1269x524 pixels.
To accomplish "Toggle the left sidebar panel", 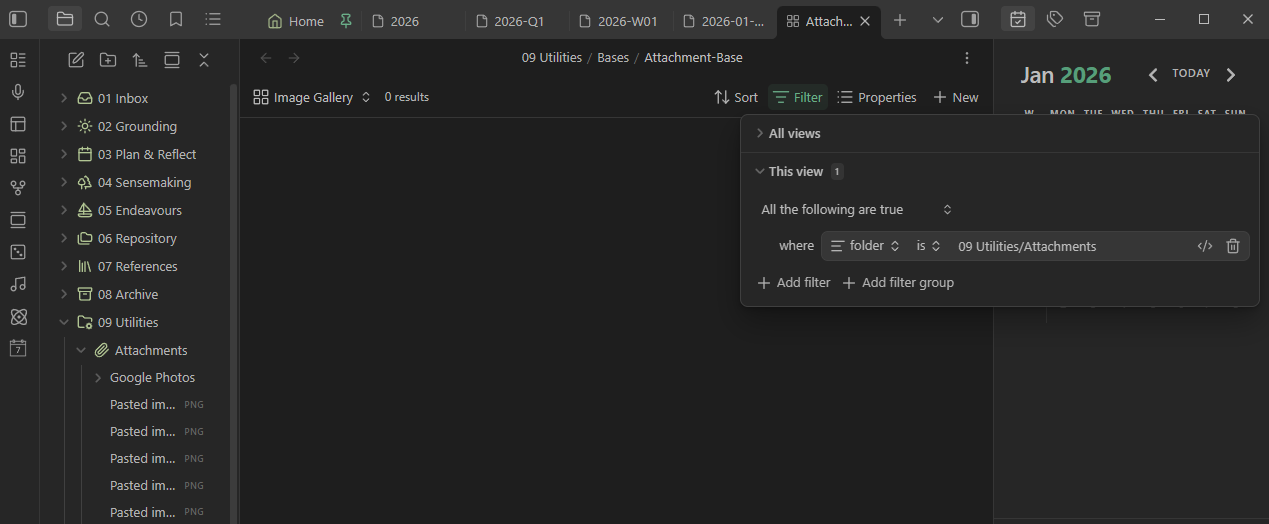I will [x=18, y=19].
